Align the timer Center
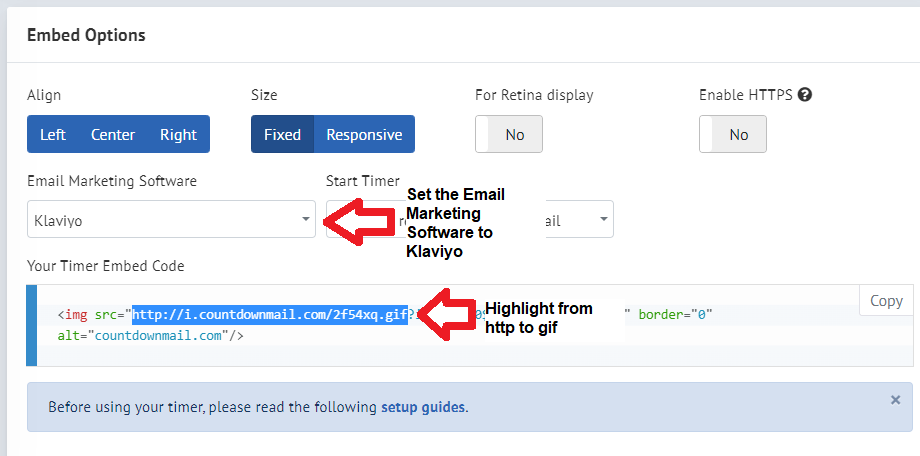This screenshot has width=920, height=456. point(113,134)
